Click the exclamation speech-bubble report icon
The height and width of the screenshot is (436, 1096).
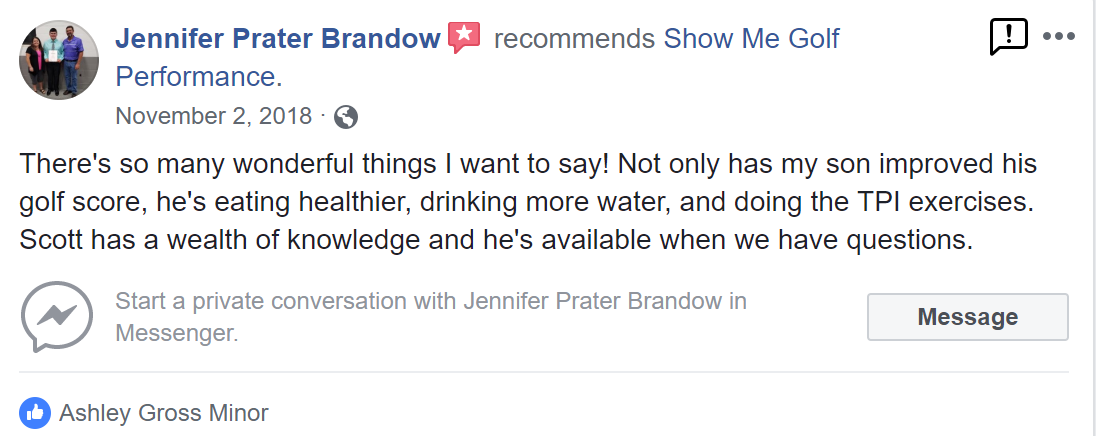[x=1009, y=37]
